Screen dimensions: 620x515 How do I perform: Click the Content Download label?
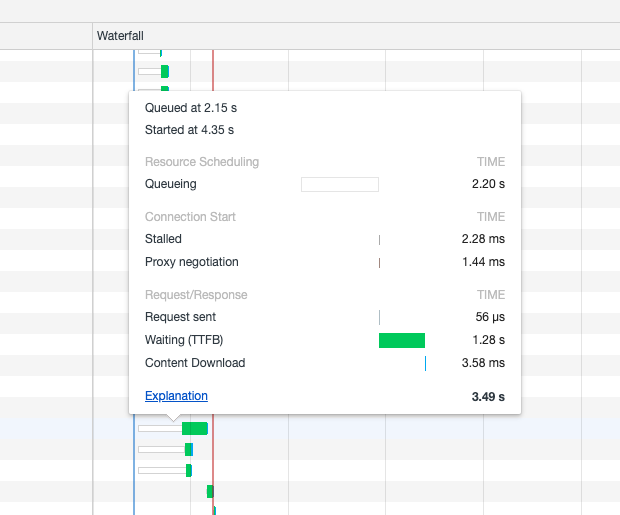[195, 363]
